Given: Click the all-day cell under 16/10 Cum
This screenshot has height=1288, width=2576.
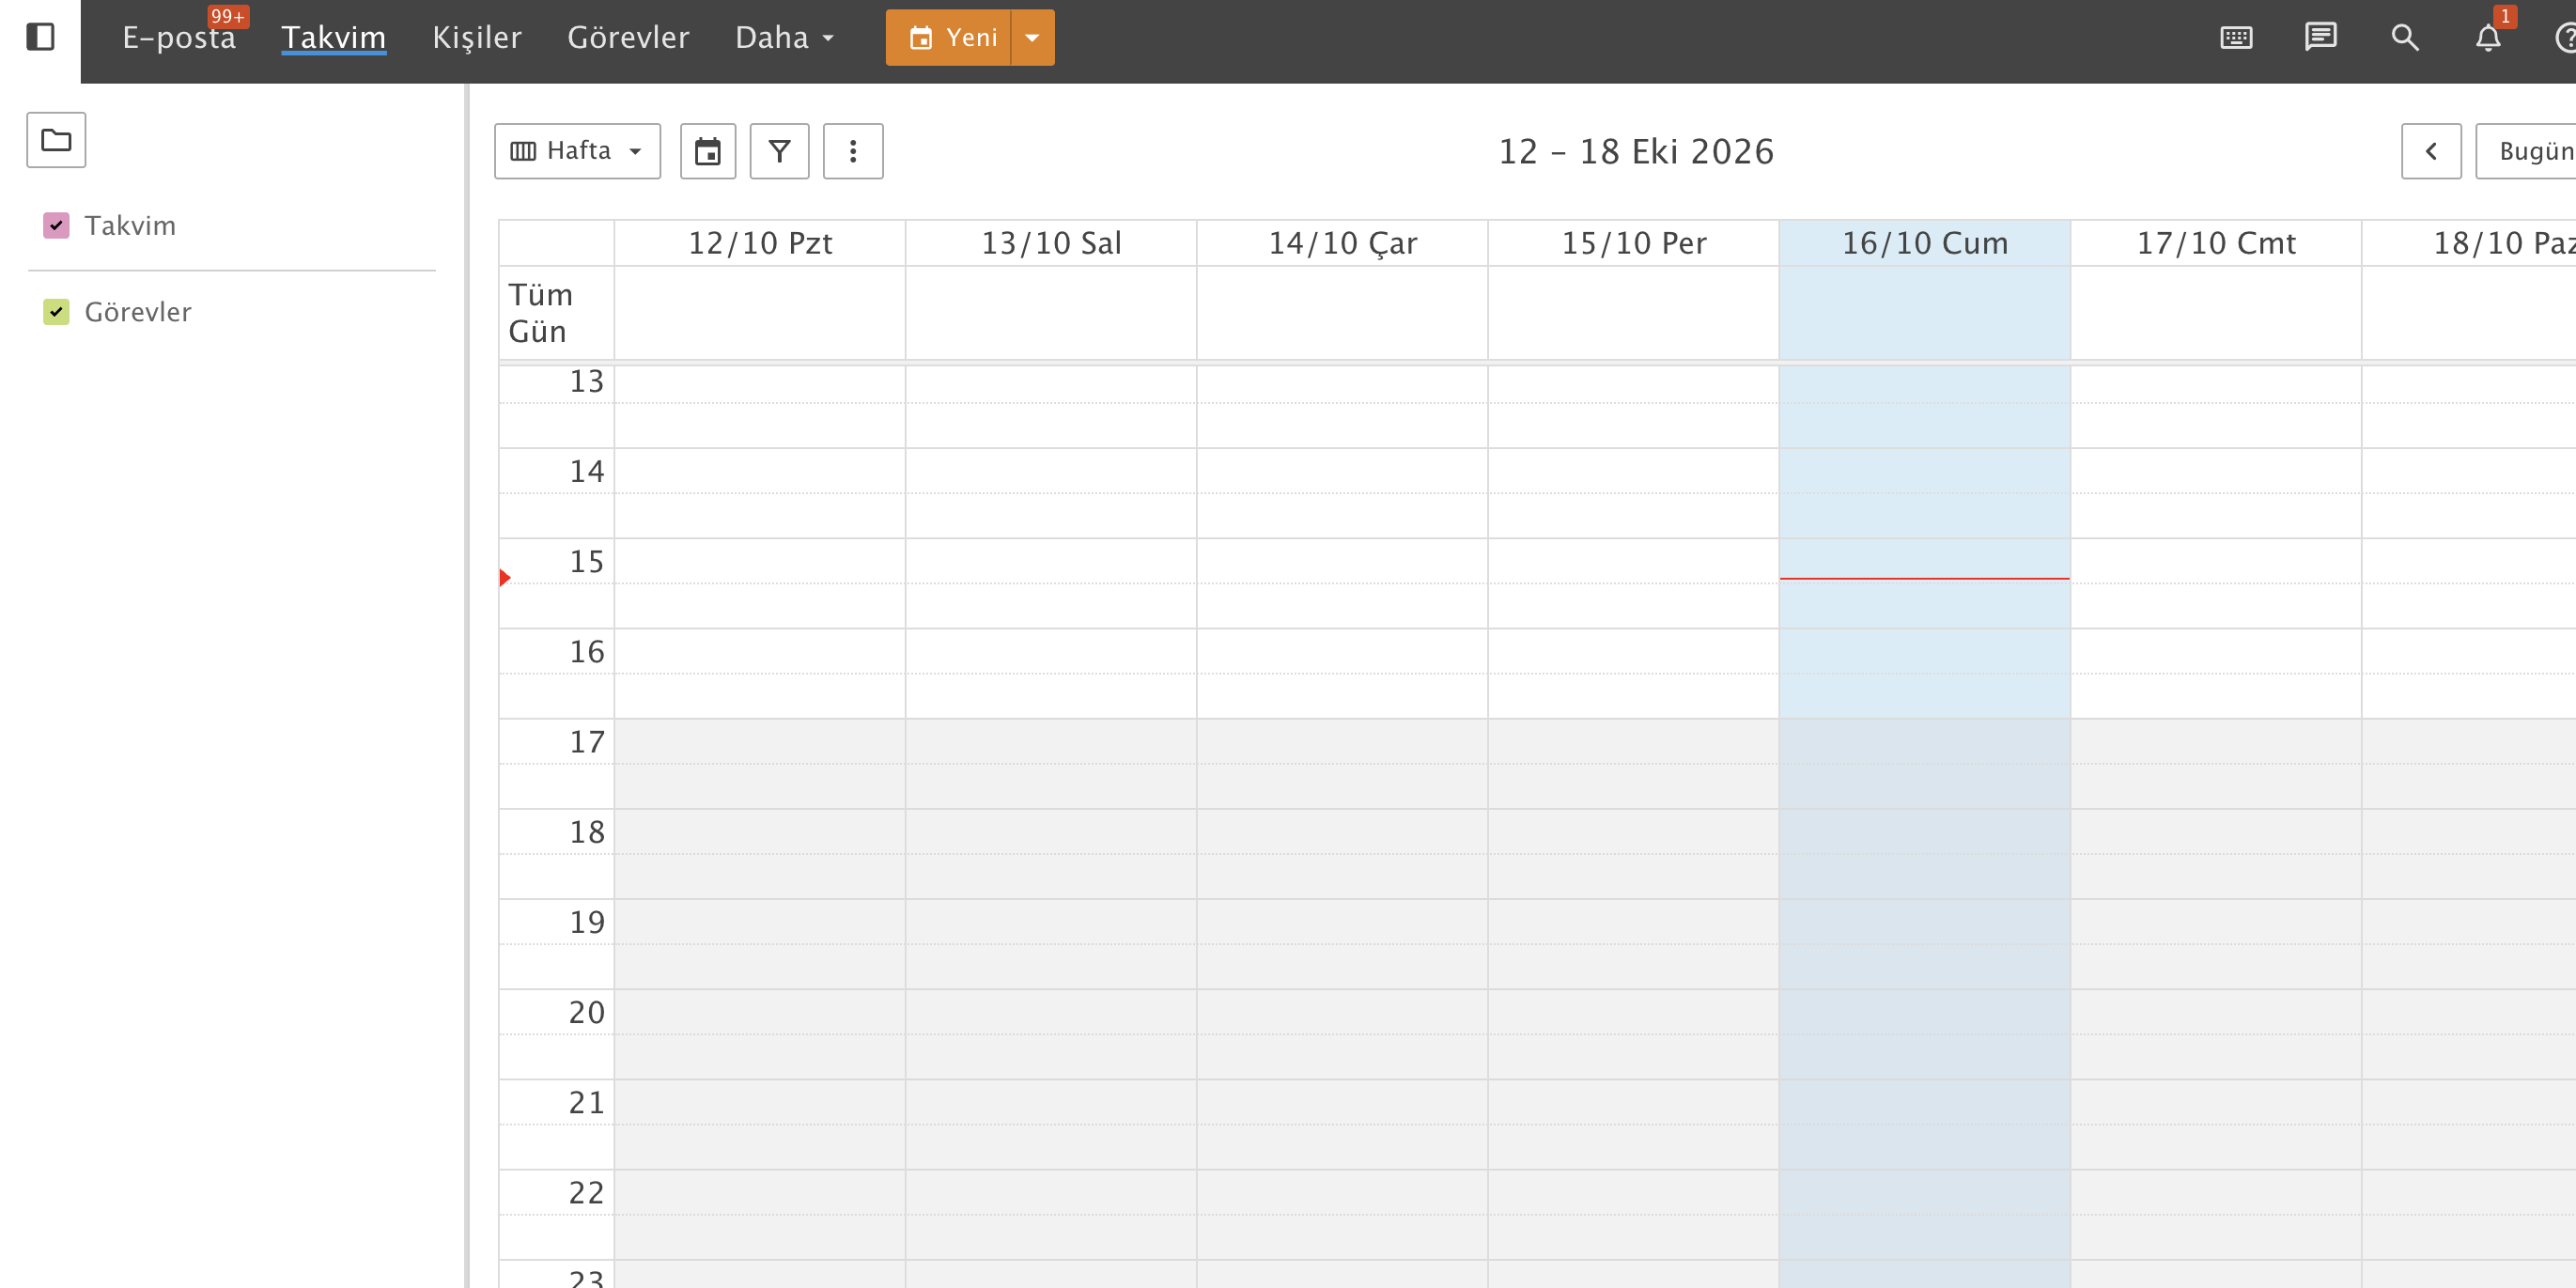Looking at the screenshot, I should 1925,313.
